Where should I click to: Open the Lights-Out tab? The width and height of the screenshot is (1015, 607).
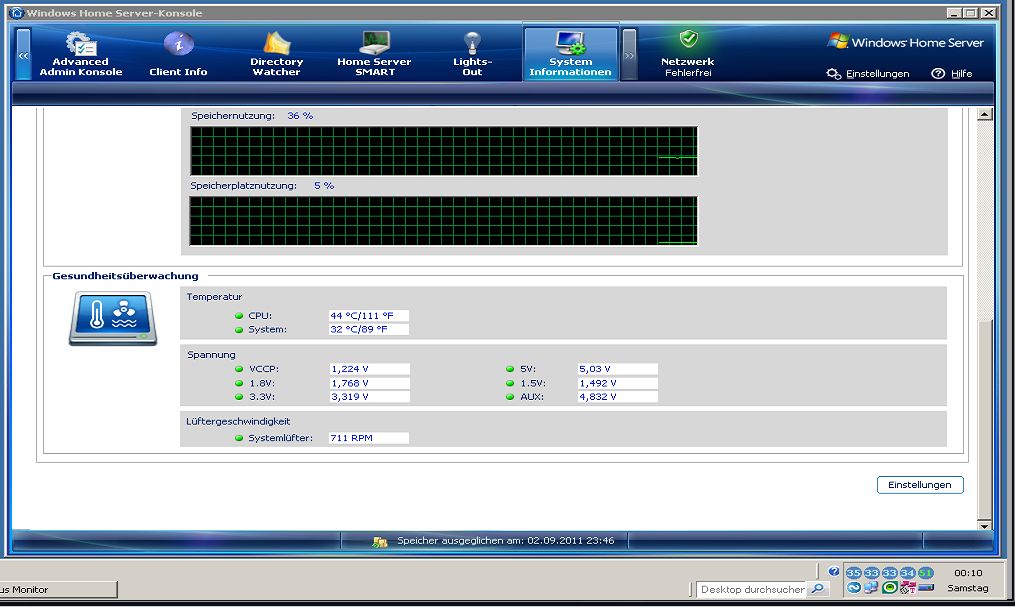click(x=472, y=54)
